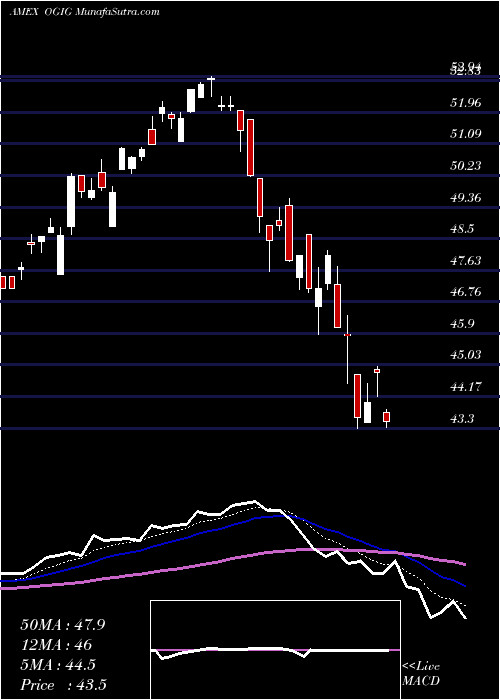This screenshot has width=500, height=700.
Task: Click the 49.36 price axis label
Action: point(466,197)
